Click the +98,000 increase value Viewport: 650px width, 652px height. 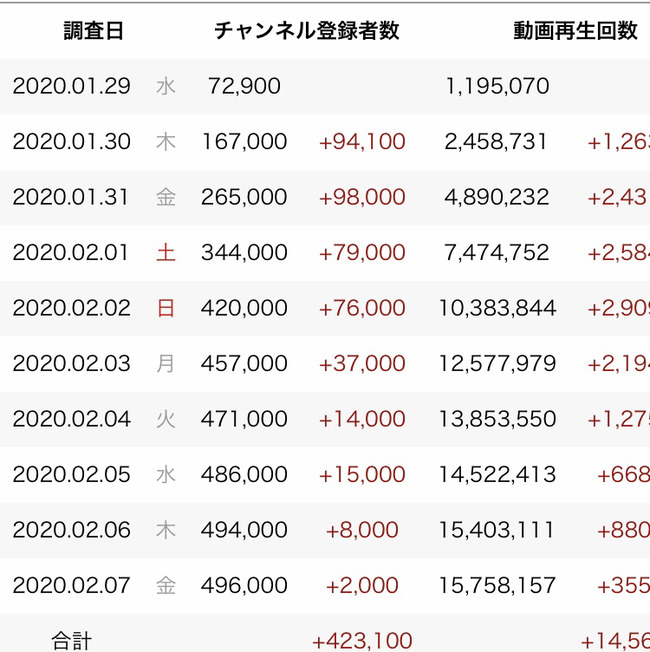(362, 197)
